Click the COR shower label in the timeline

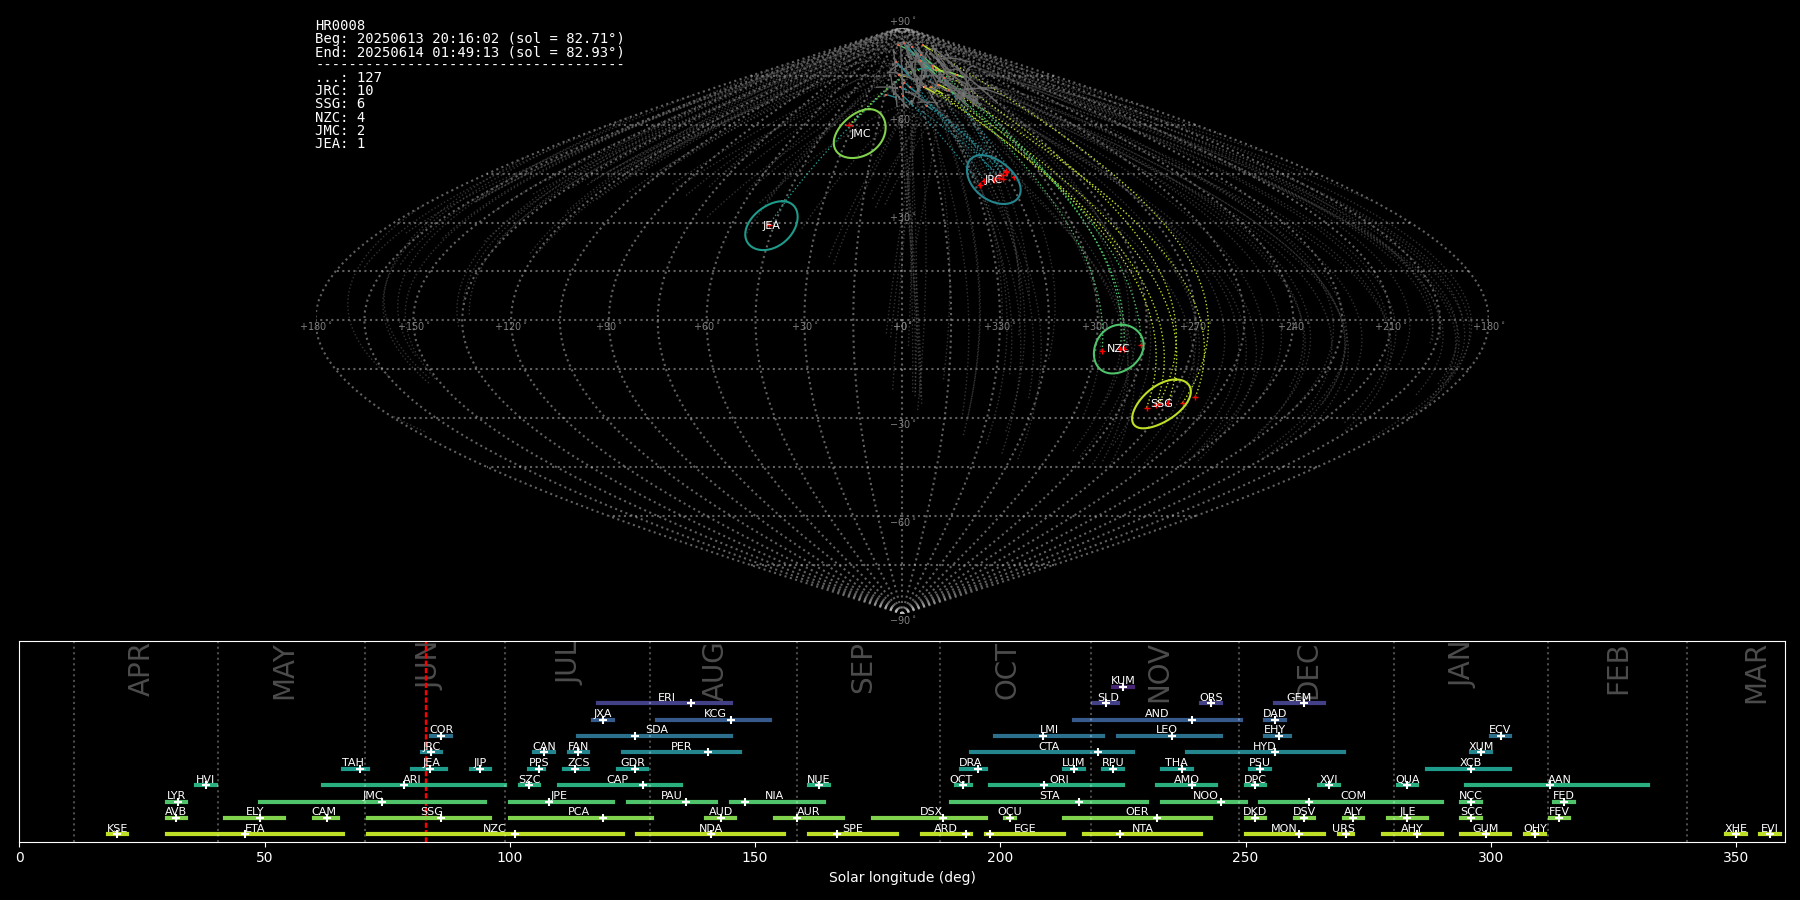click(x=441, y=730)
